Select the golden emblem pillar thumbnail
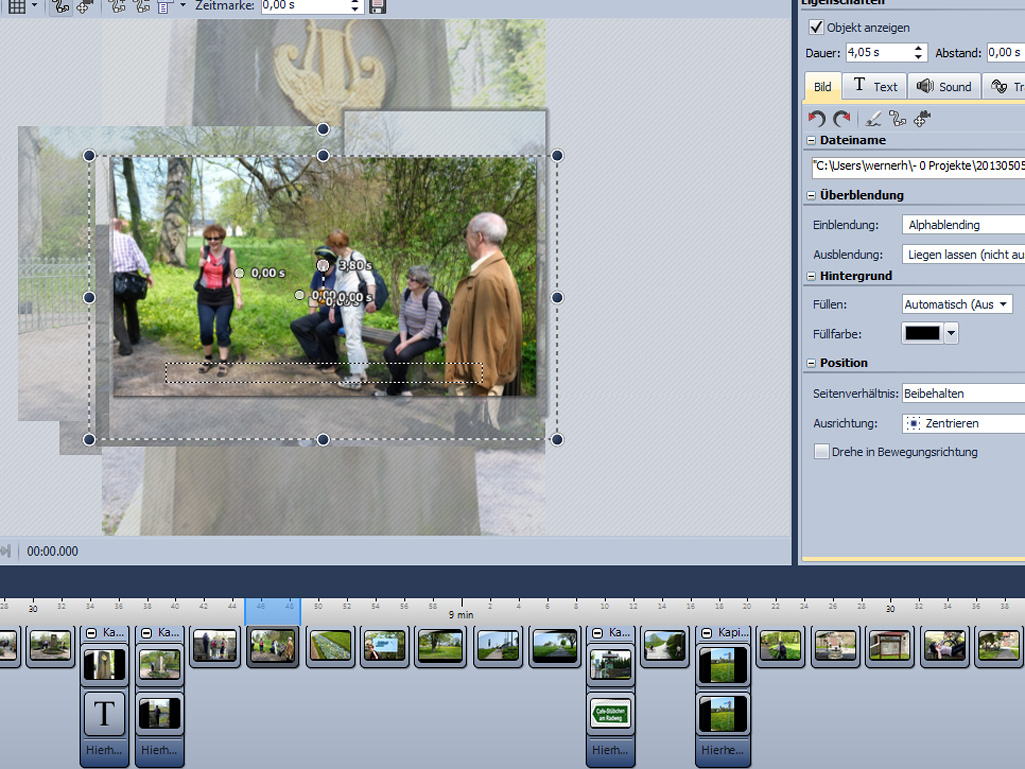Viewport: 1025px width, 769px height. 105,664
